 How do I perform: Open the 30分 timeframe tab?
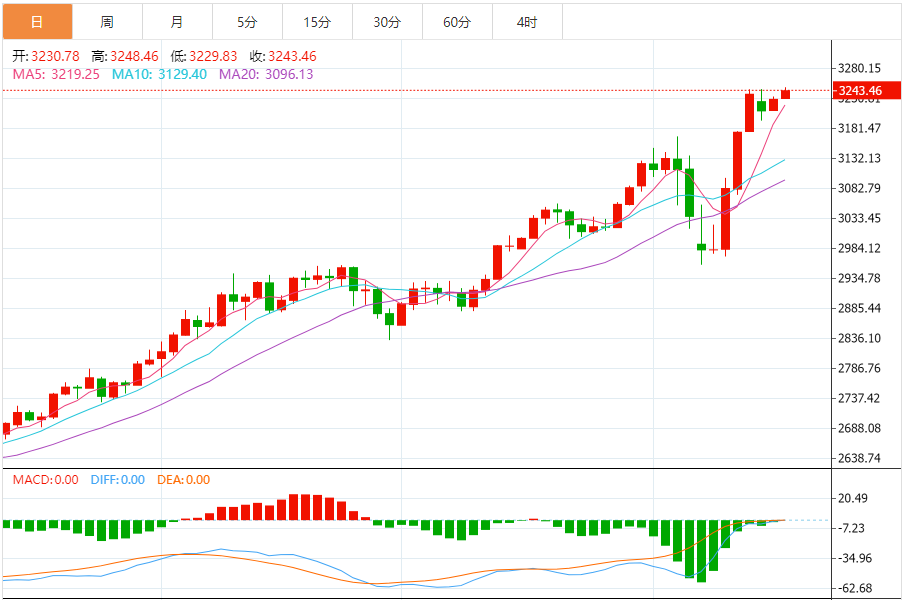pyautogui.click(x=387, y=22)
